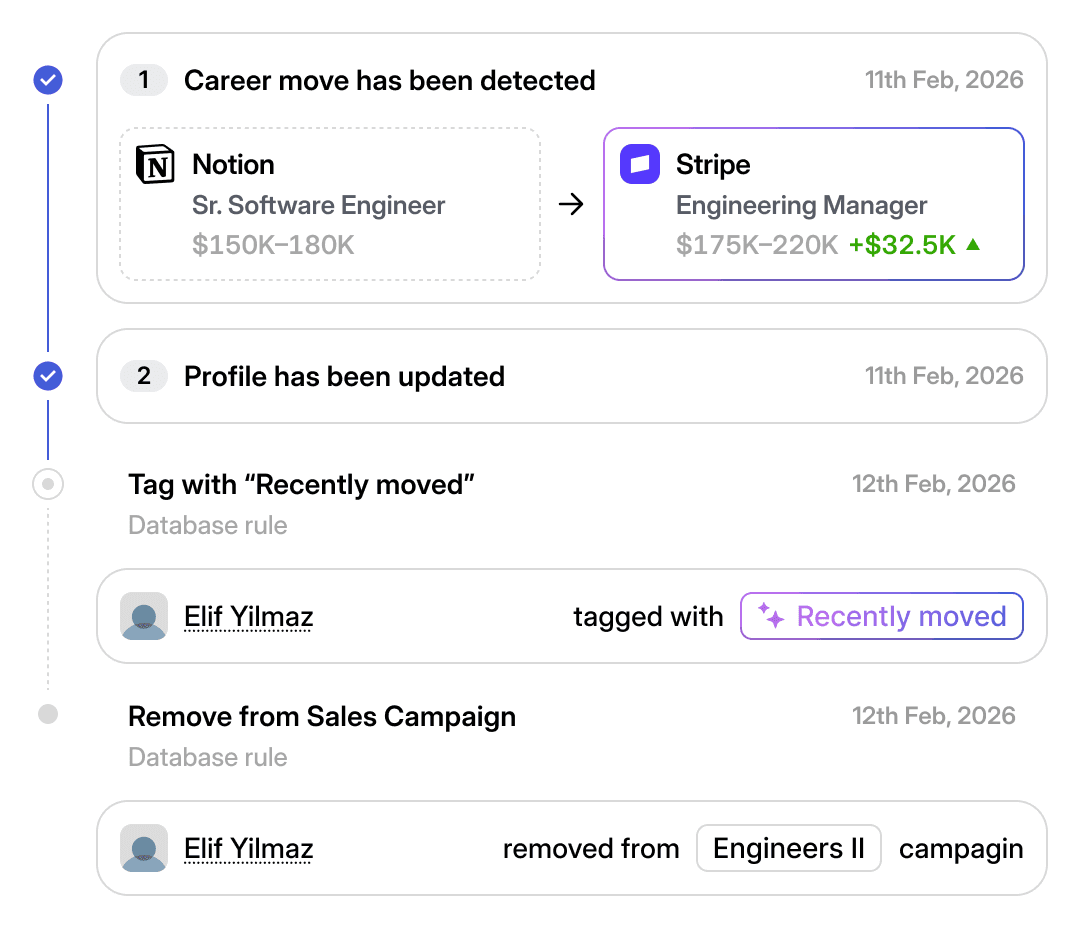Click the Recently moved tag

click(882, 616)
